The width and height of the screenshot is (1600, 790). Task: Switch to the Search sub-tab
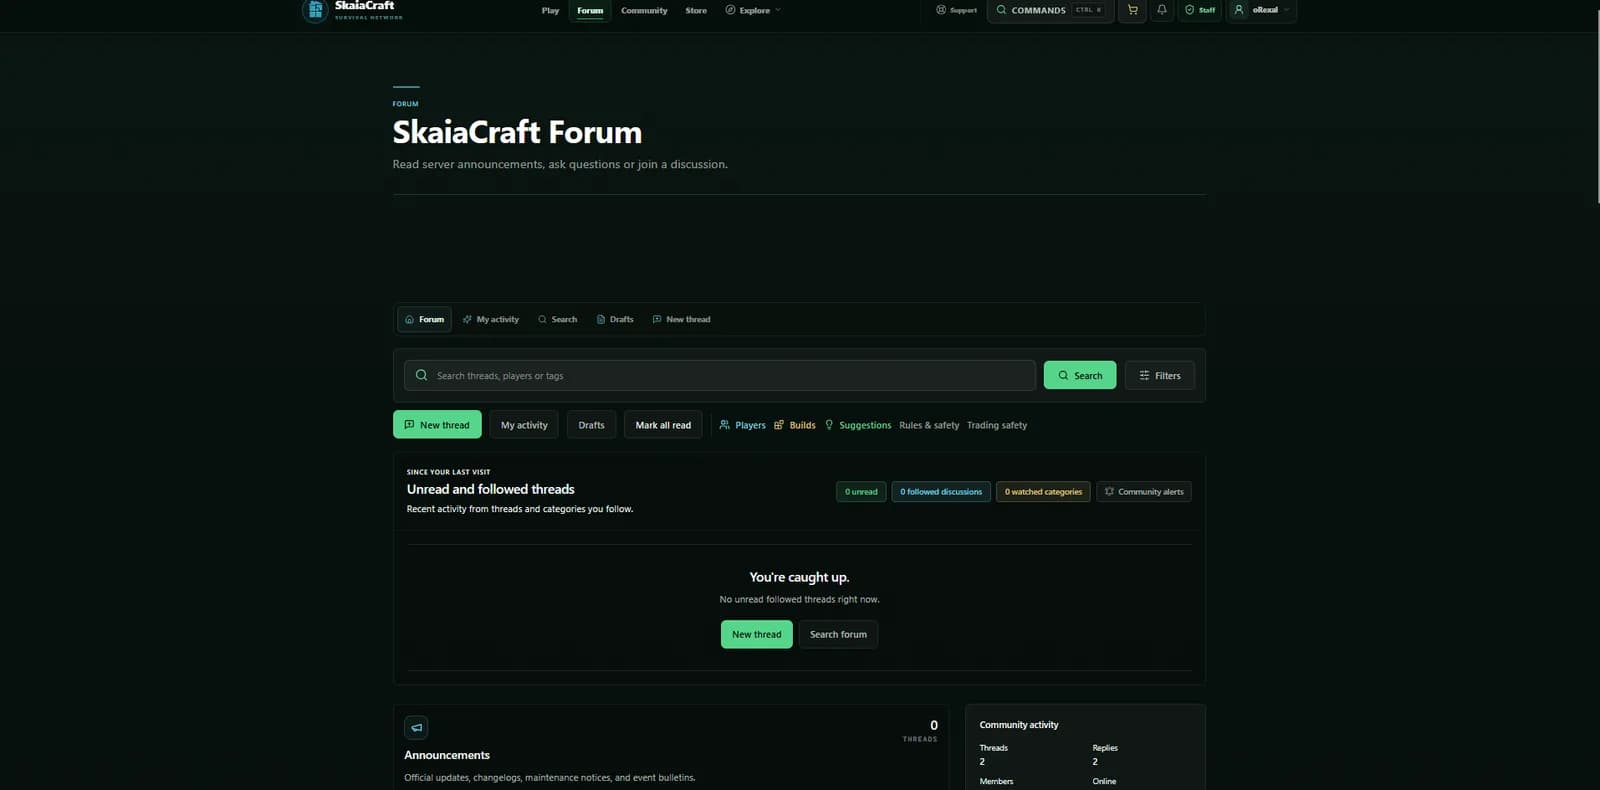[x=558, y=319]
